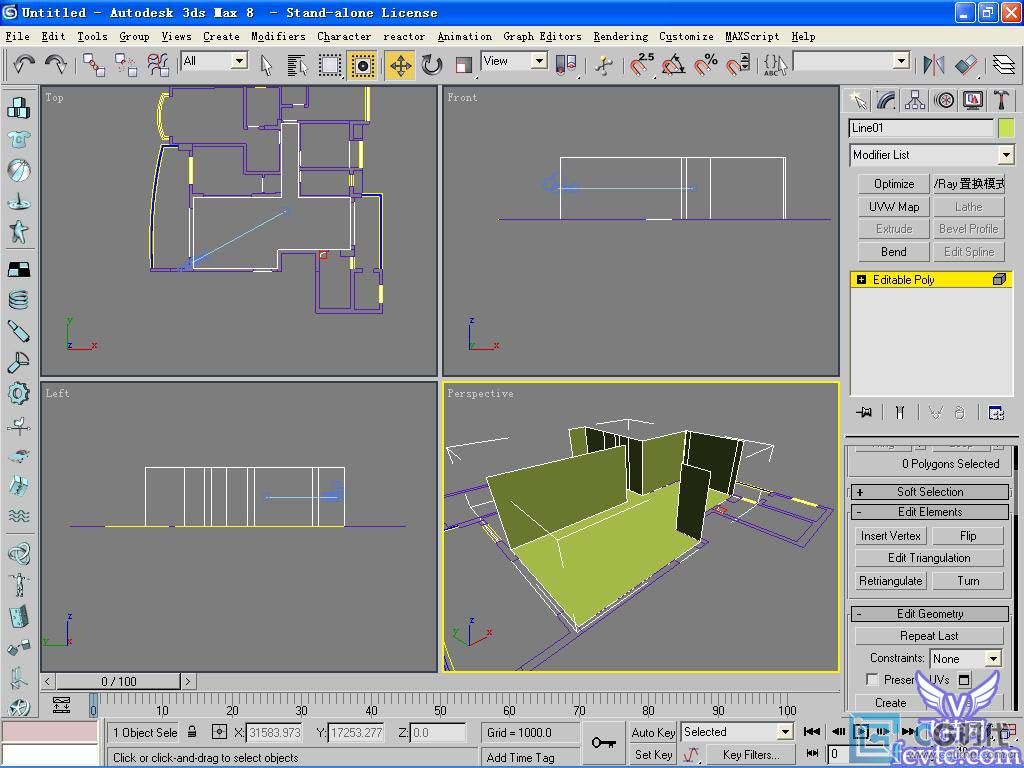This screenshot has height=768, width=1024.
Task: Expand the Soft Selection rollout
Action: 930,492
